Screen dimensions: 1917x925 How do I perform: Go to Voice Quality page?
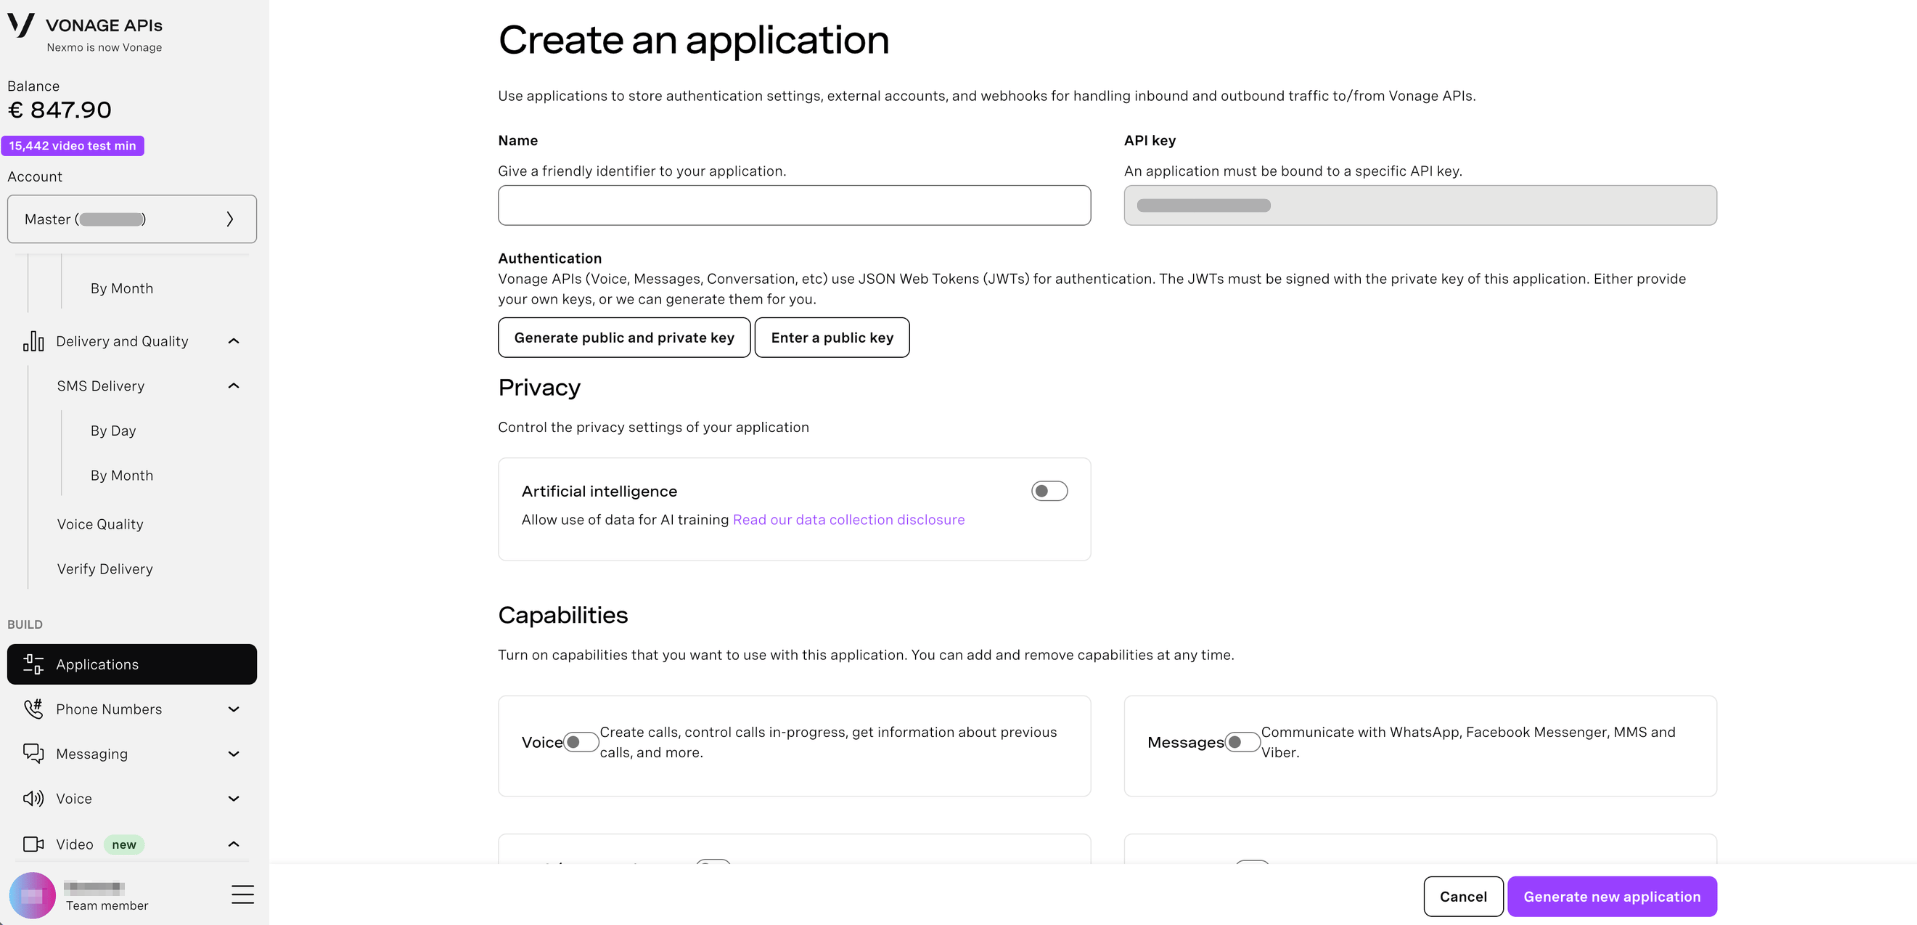point(100,524)
